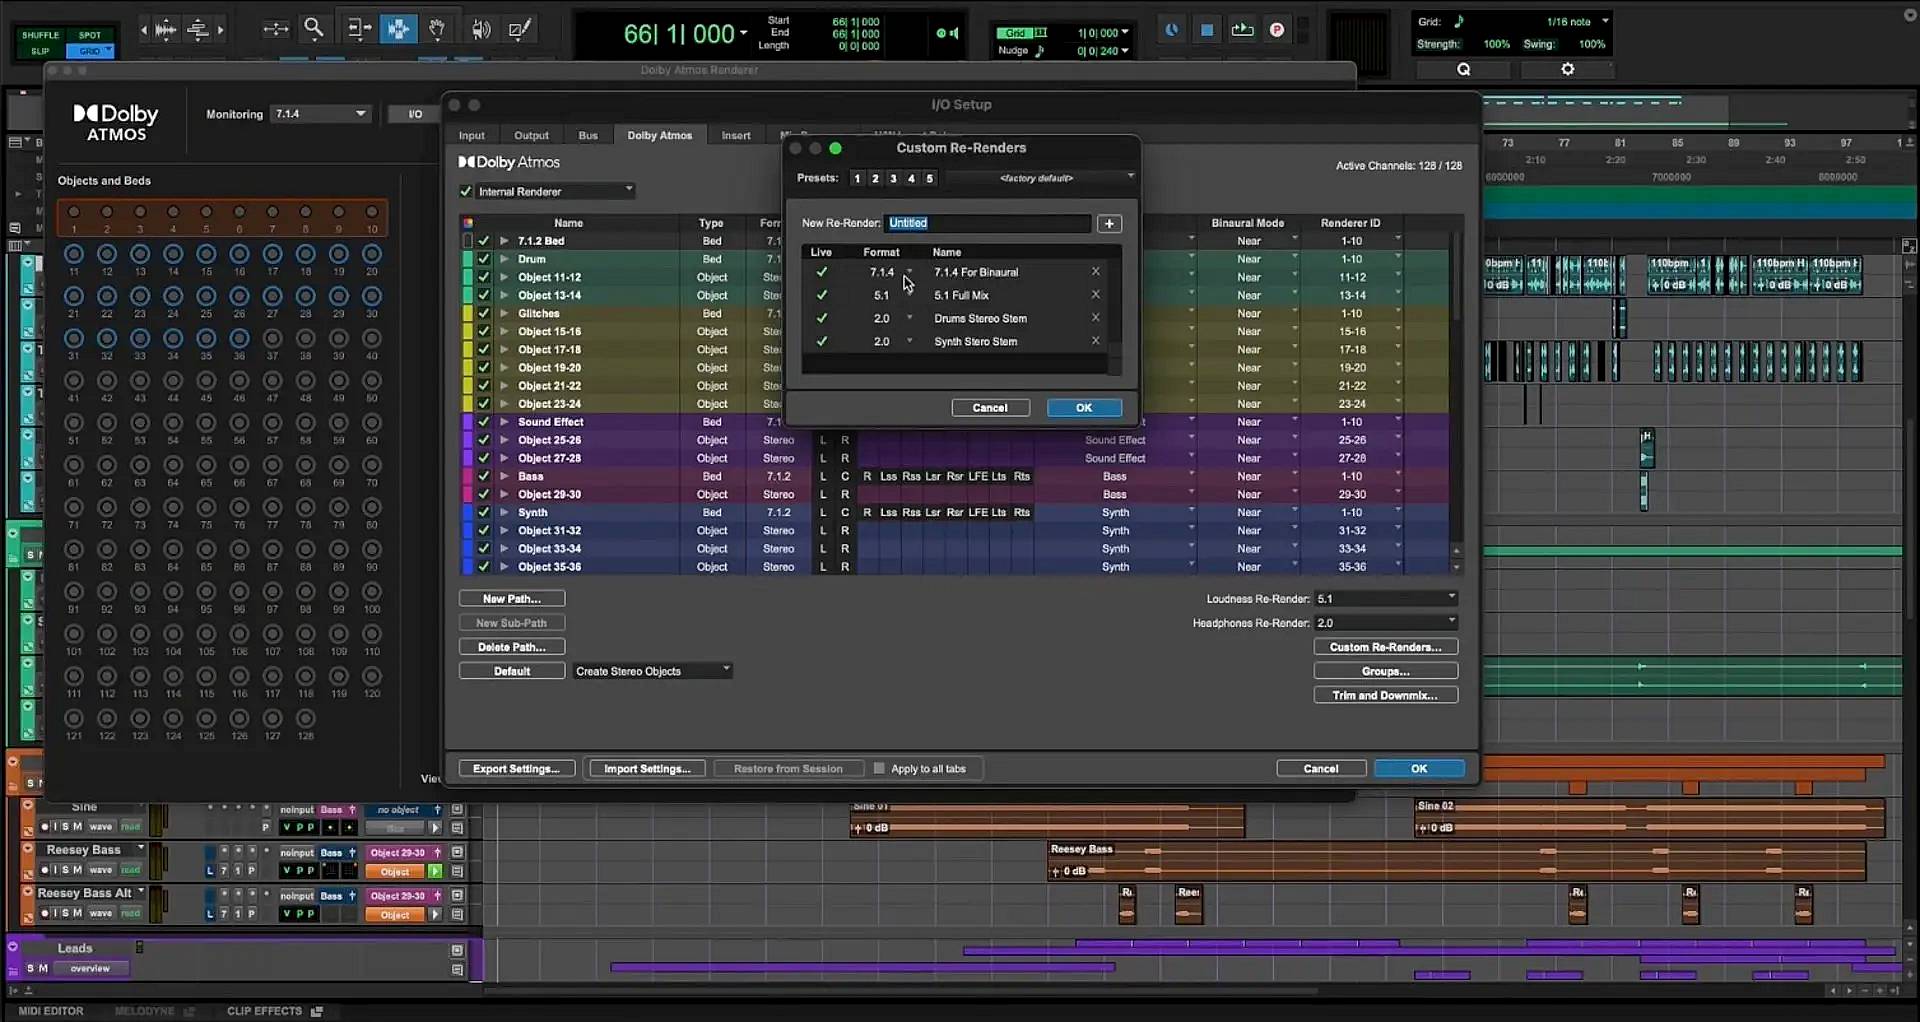Click the Export Settings button
Image resolution: width=1920 pixels, height=1022 pixels.
coord(516,768)
